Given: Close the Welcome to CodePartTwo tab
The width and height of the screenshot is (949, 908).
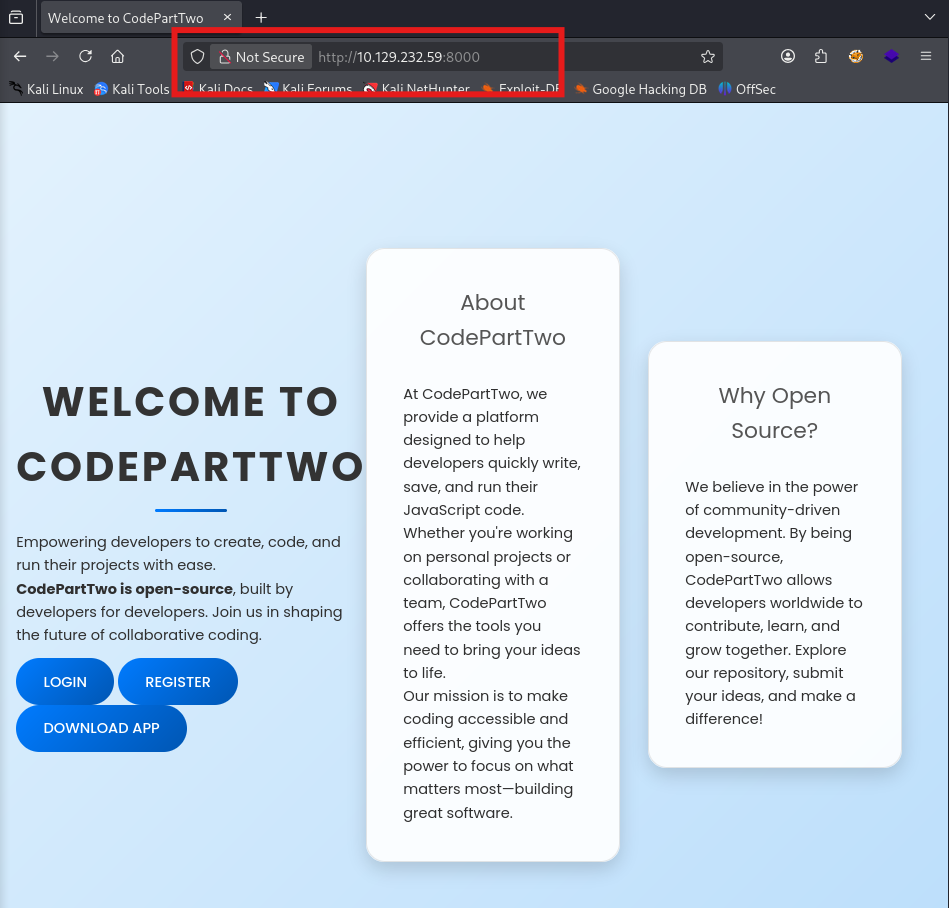Looking at the screenshot, I should click(x=228, y=18).
